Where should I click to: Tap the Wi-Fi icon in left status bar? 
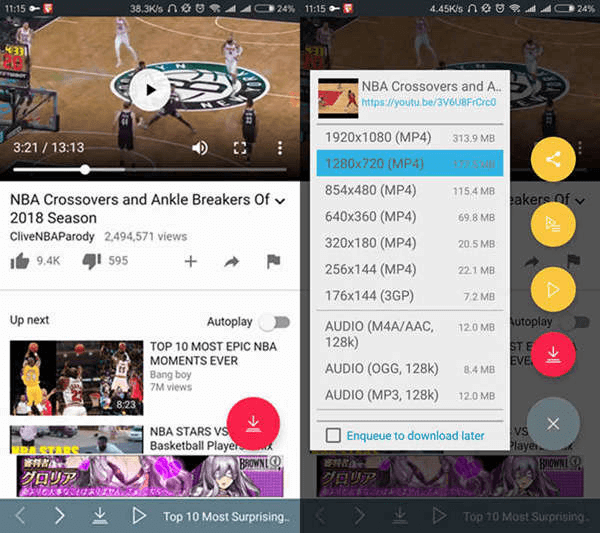pyautogui.click(x=215, y=8)
